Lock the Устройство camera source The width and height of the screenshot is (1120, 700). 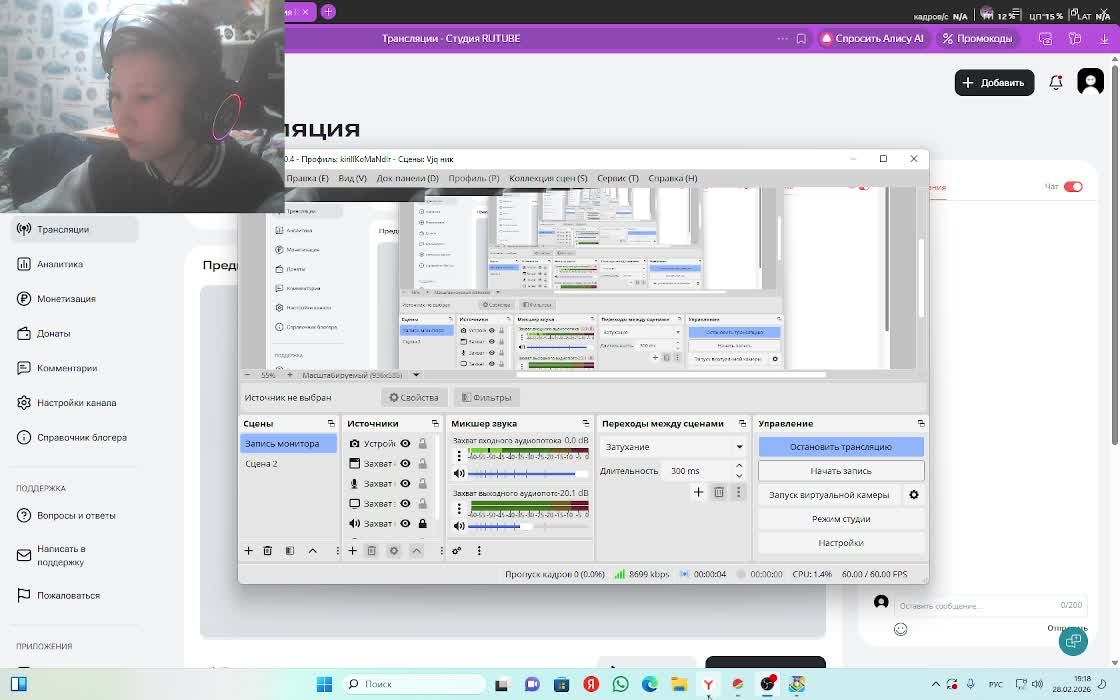(423, 444)
